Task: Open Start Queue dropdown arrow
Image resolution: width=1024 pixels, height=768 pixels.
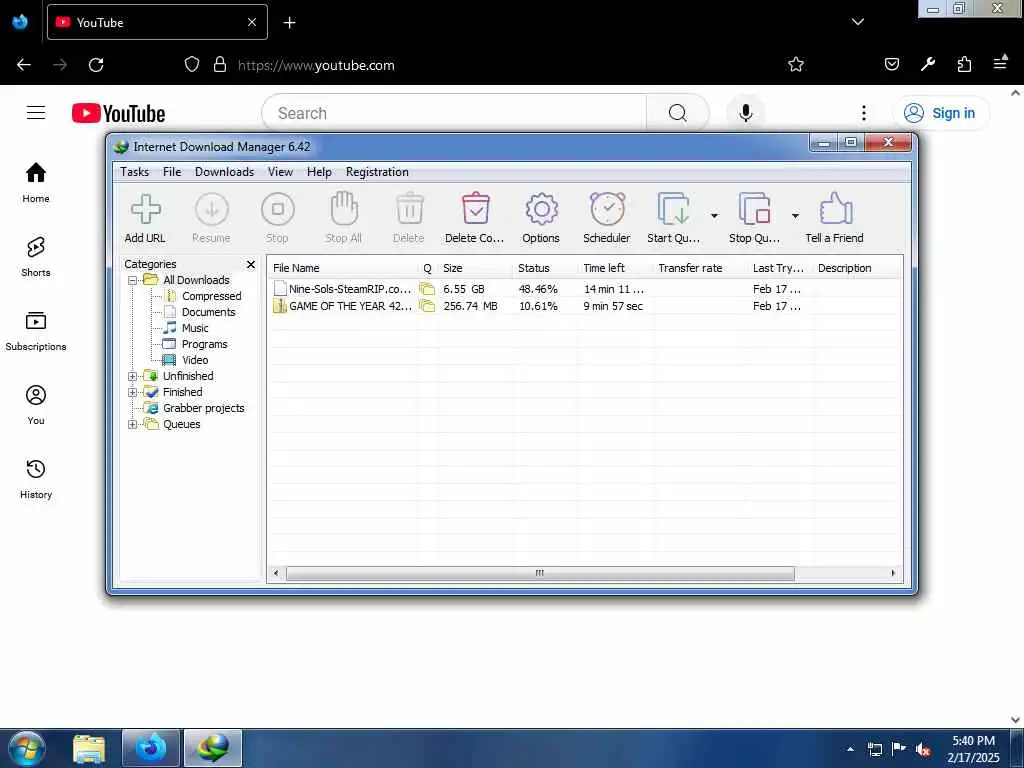Action: [714, 216]
